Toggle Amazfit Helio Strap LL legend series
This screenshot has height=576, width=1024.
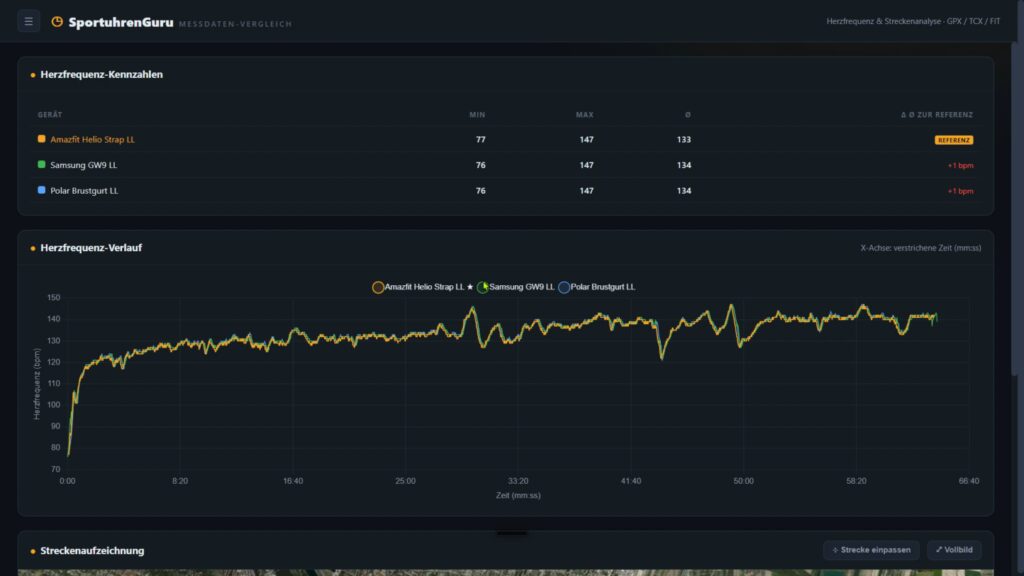[x=423, y=287]
